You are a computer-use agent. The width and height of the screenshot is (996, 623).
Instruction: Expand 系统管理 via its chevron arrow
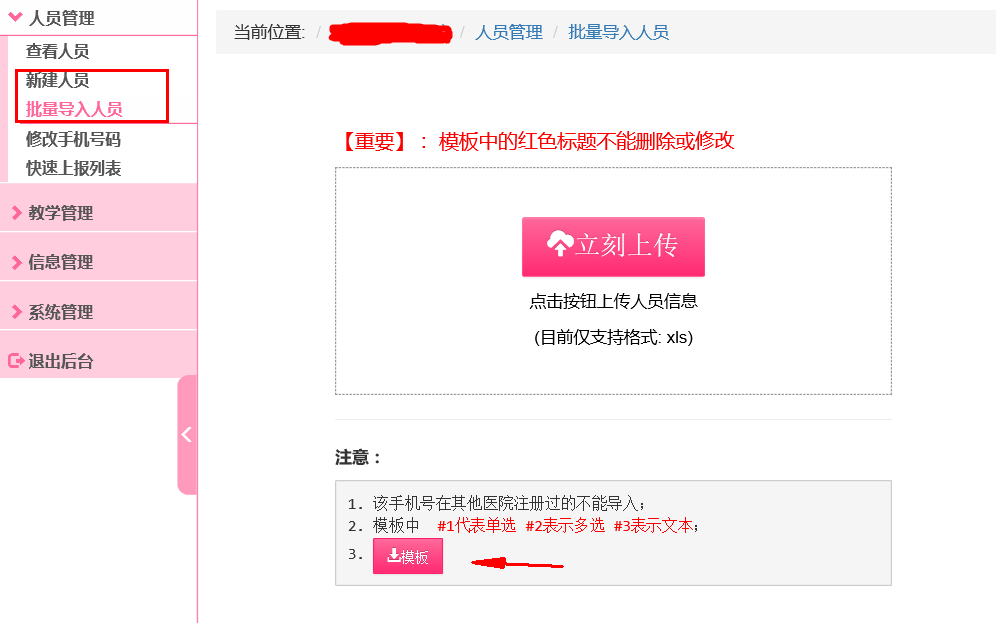(x=17, y=312)
